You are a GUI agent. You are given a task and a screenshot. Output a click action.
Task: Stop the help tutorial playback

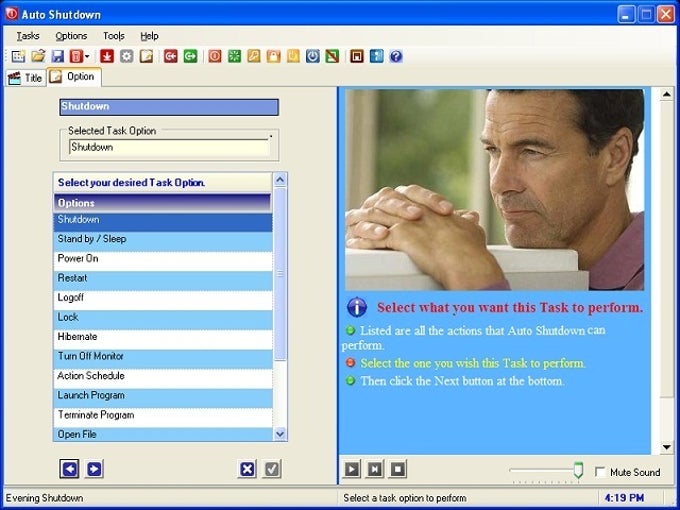pos(398,469)
